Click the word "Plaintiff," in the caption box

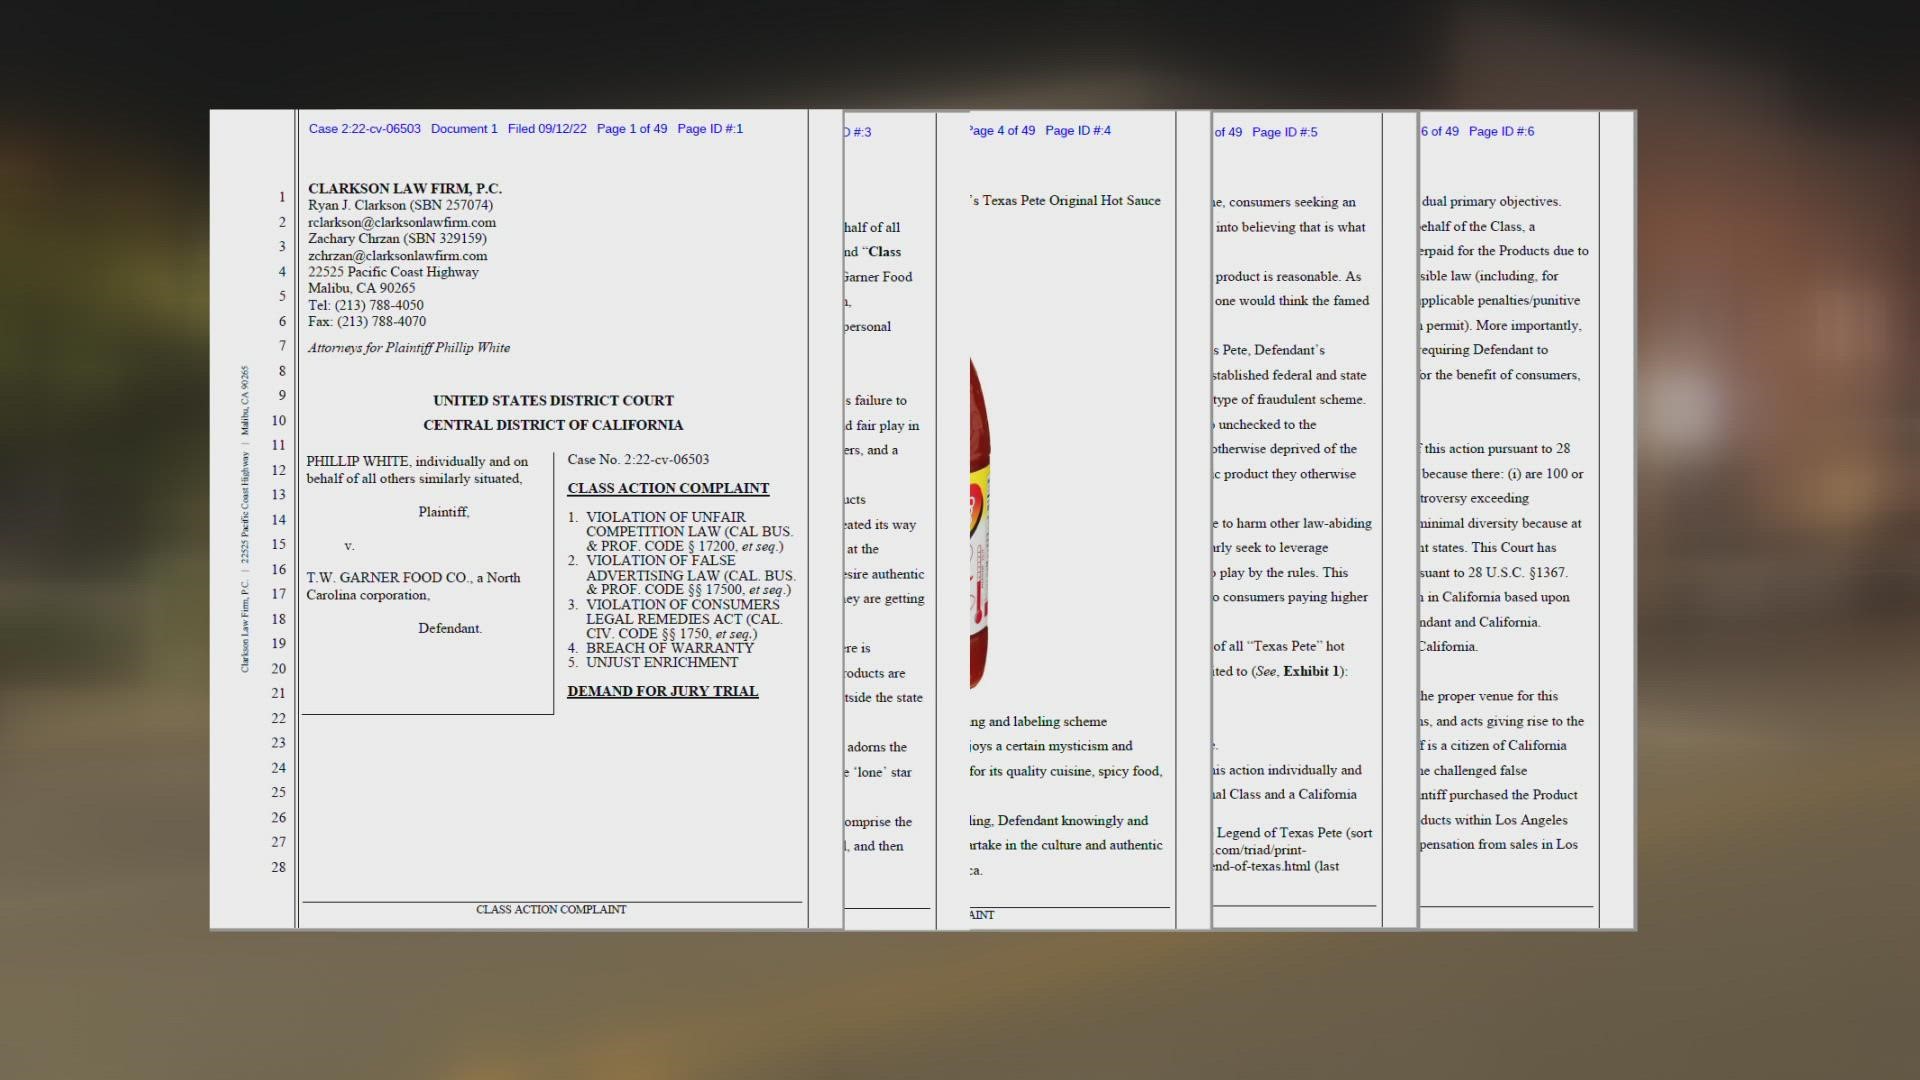[x=444, y=512]
